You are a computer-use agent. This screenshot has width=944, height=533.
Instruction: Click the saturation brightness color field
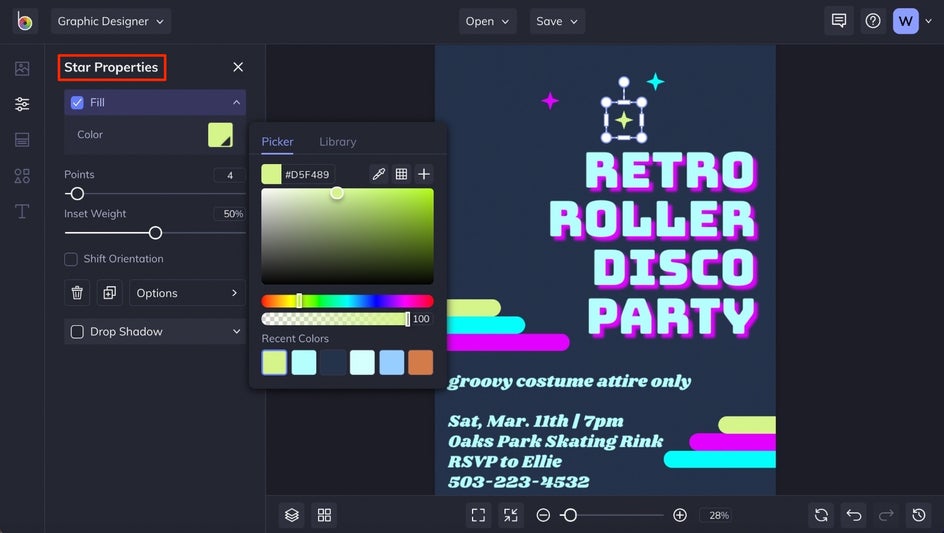(347, 236)
